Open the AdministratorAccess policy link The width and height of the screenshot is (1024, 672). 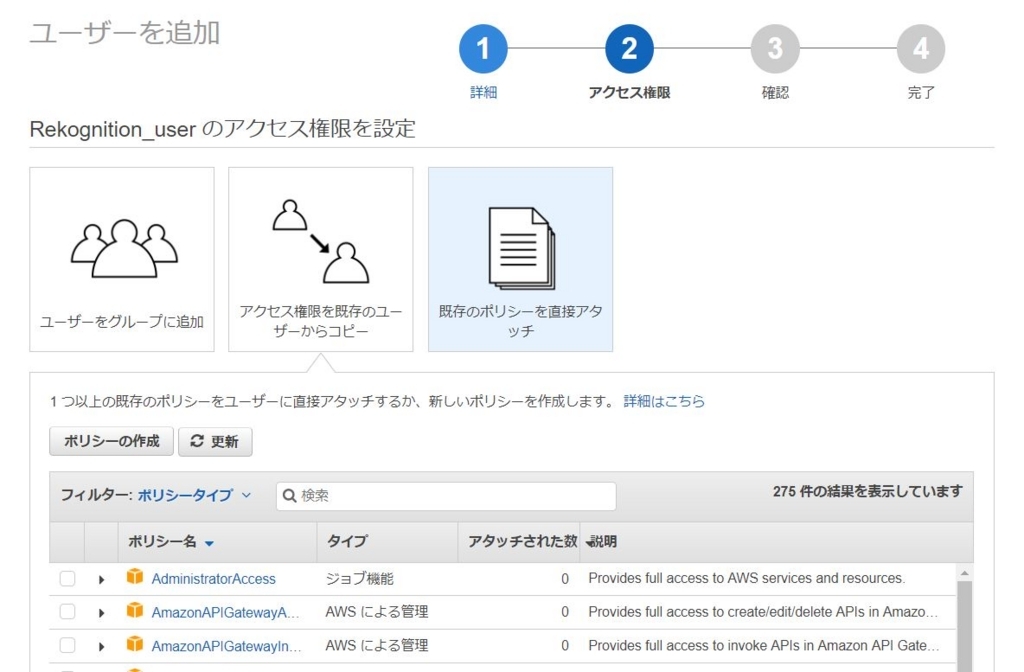pos(214,579)
